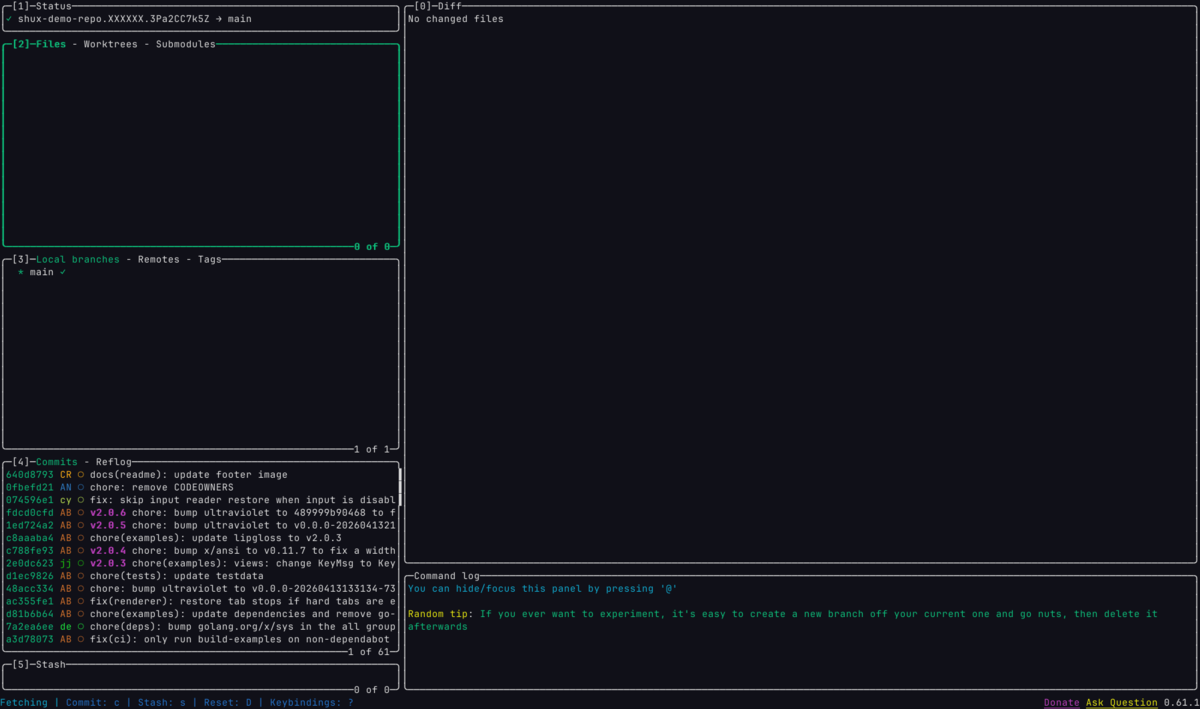Select commit ac355fe1
Image resolution: width=1200 pixels, height=709 pixels.
(x=200, y=601)
